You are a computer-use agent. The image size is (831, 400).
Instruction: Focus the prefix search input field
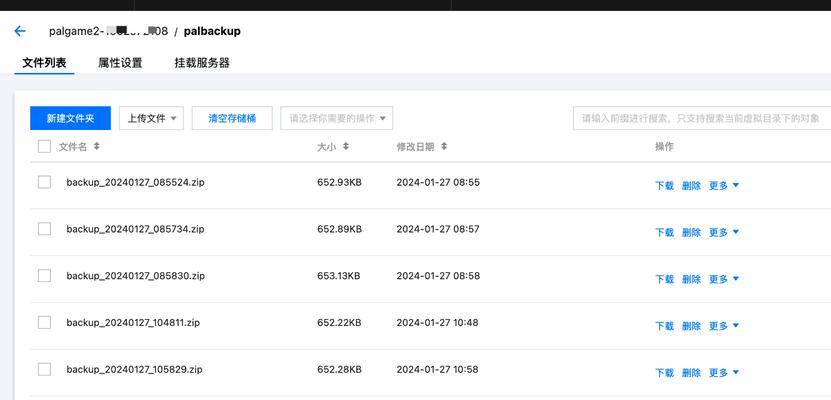pos(702,118)
